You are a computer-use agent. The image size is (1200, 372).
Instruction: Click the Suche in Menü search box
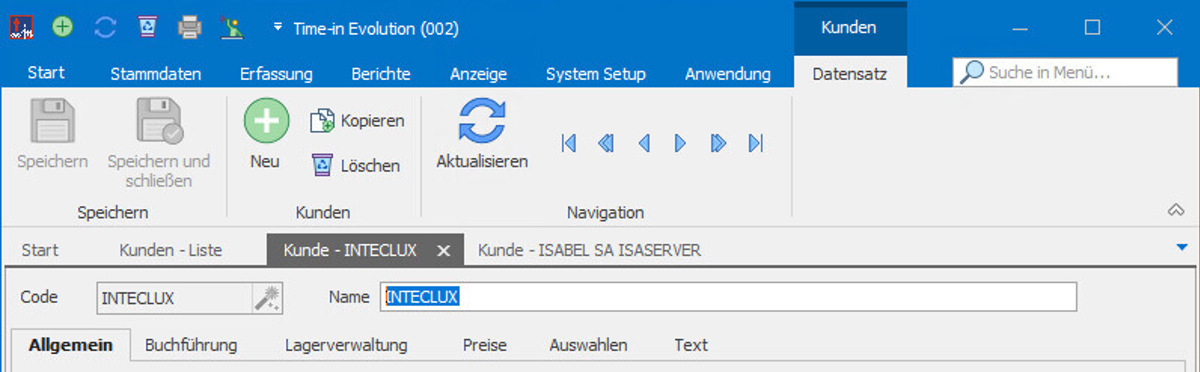(1065, 72)
